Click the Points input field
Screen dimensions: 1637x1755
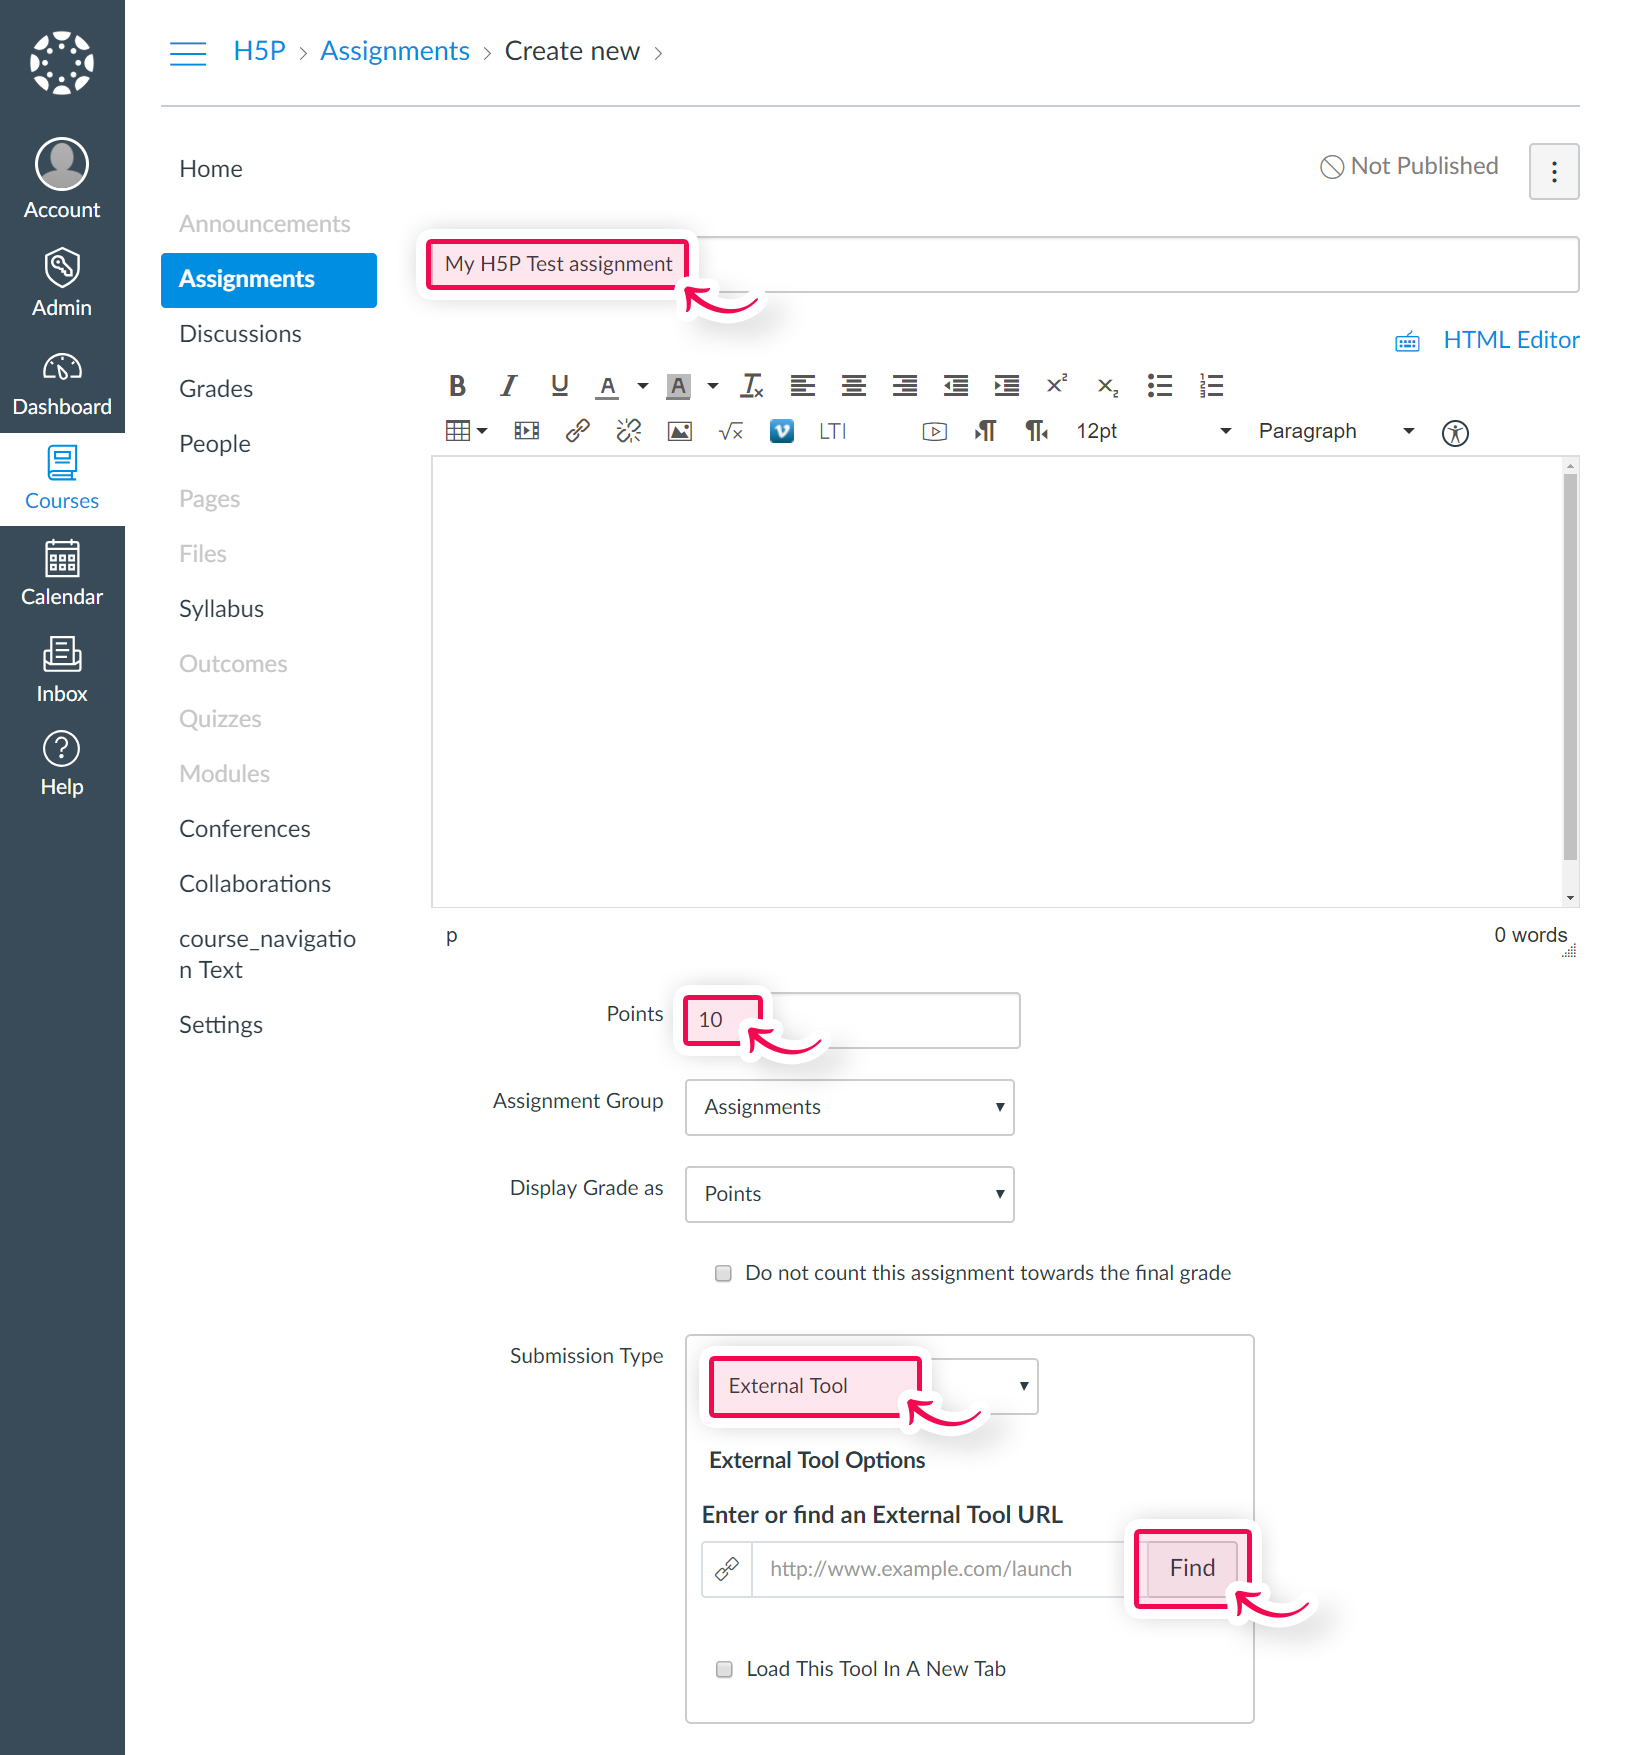pos(852,1020)
